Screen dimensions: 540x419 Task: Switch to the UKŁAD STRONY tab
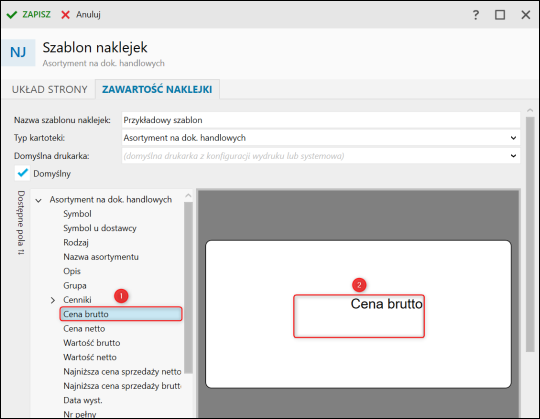pyautogui.click(x=50, y=90)
